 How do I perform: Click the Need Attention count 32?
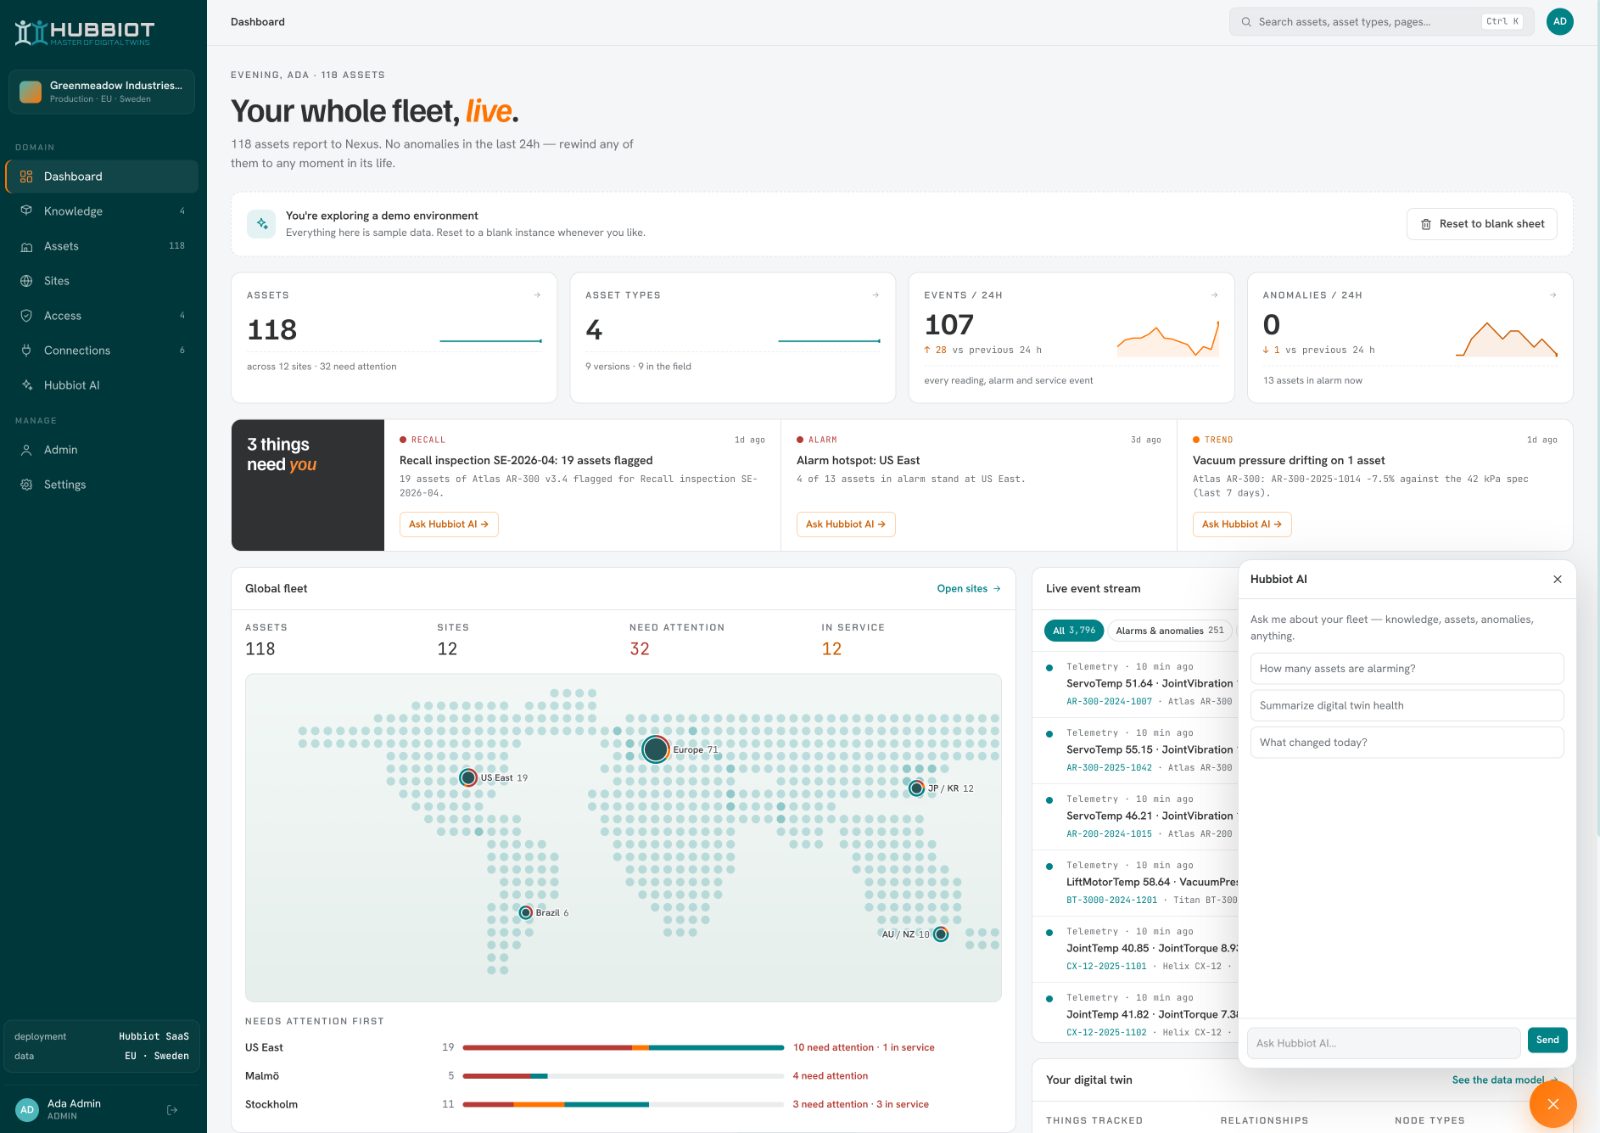click(639, 649)
